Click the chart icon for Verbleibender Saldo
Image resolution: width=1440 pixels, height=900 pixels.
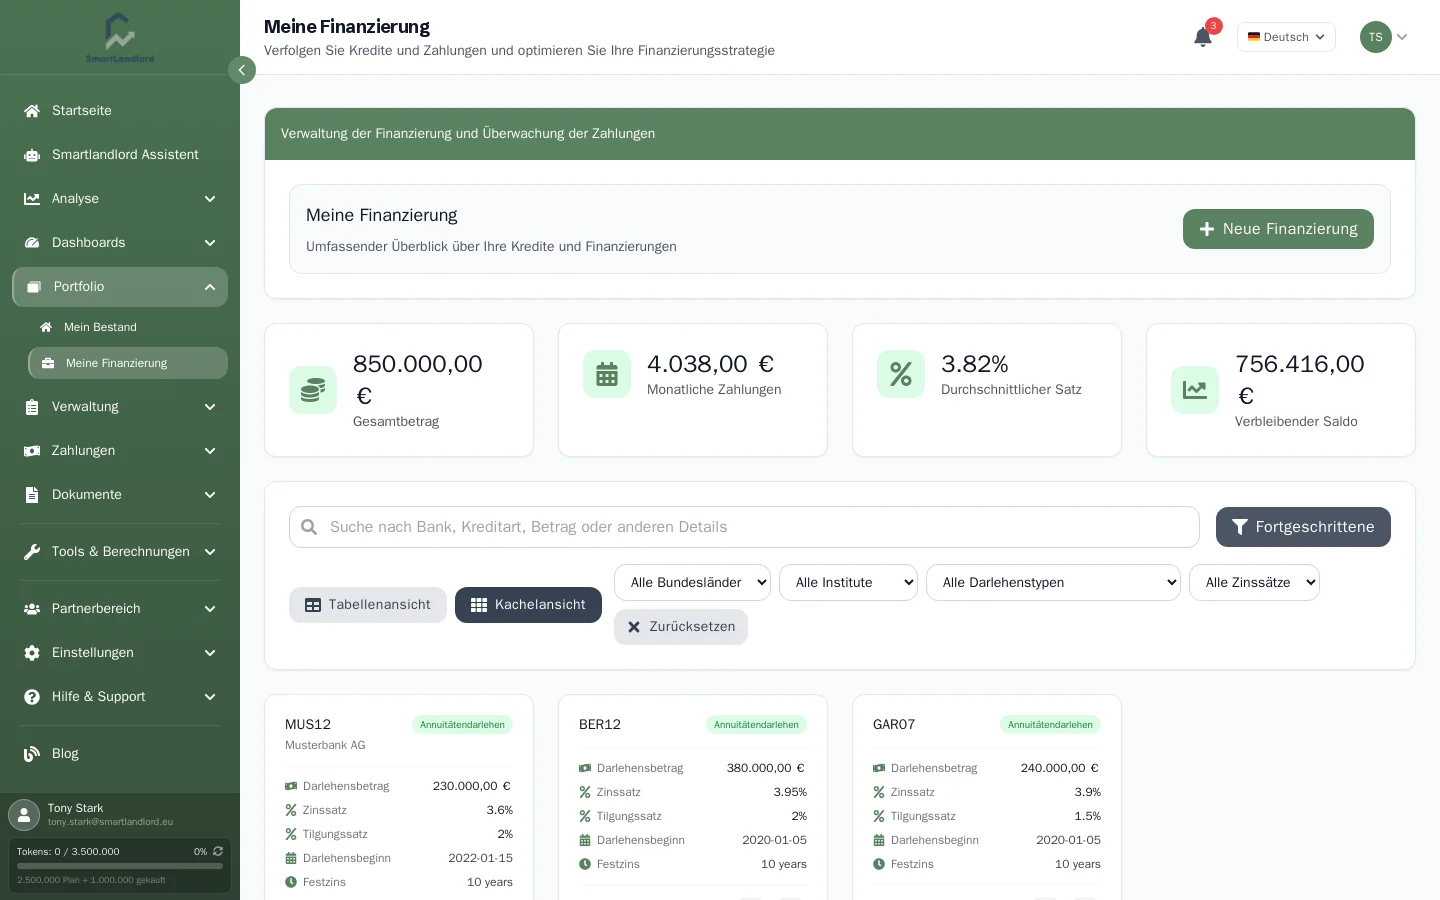pyautogui.click(x=1195, y=390)
